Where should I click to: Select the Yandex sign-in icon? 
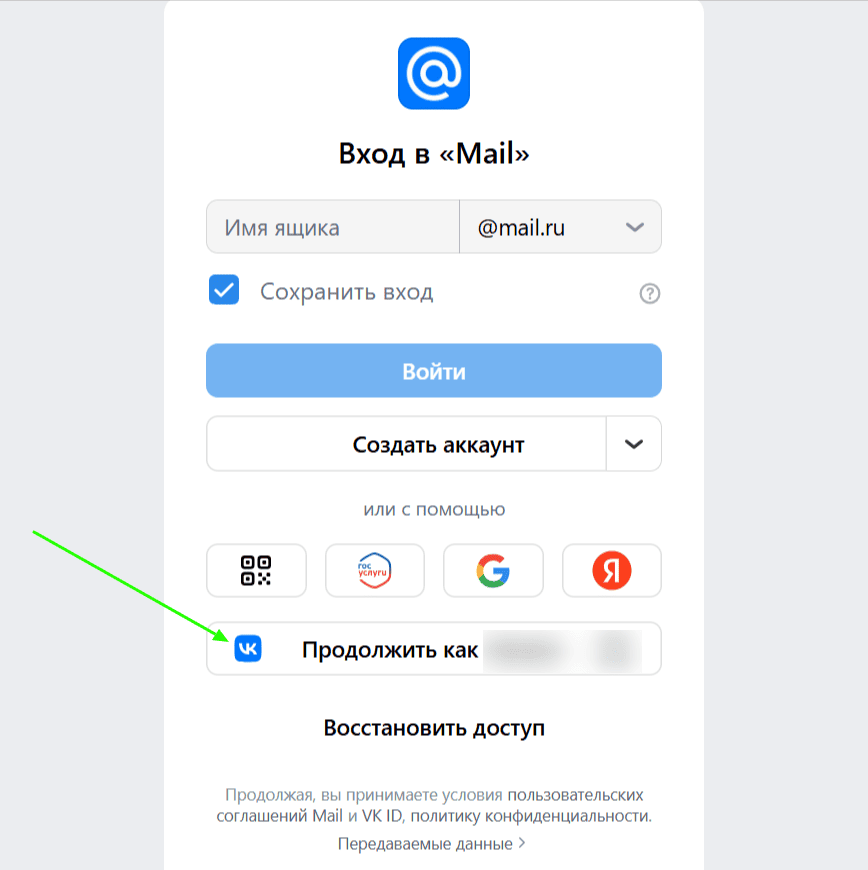[612, 570]
